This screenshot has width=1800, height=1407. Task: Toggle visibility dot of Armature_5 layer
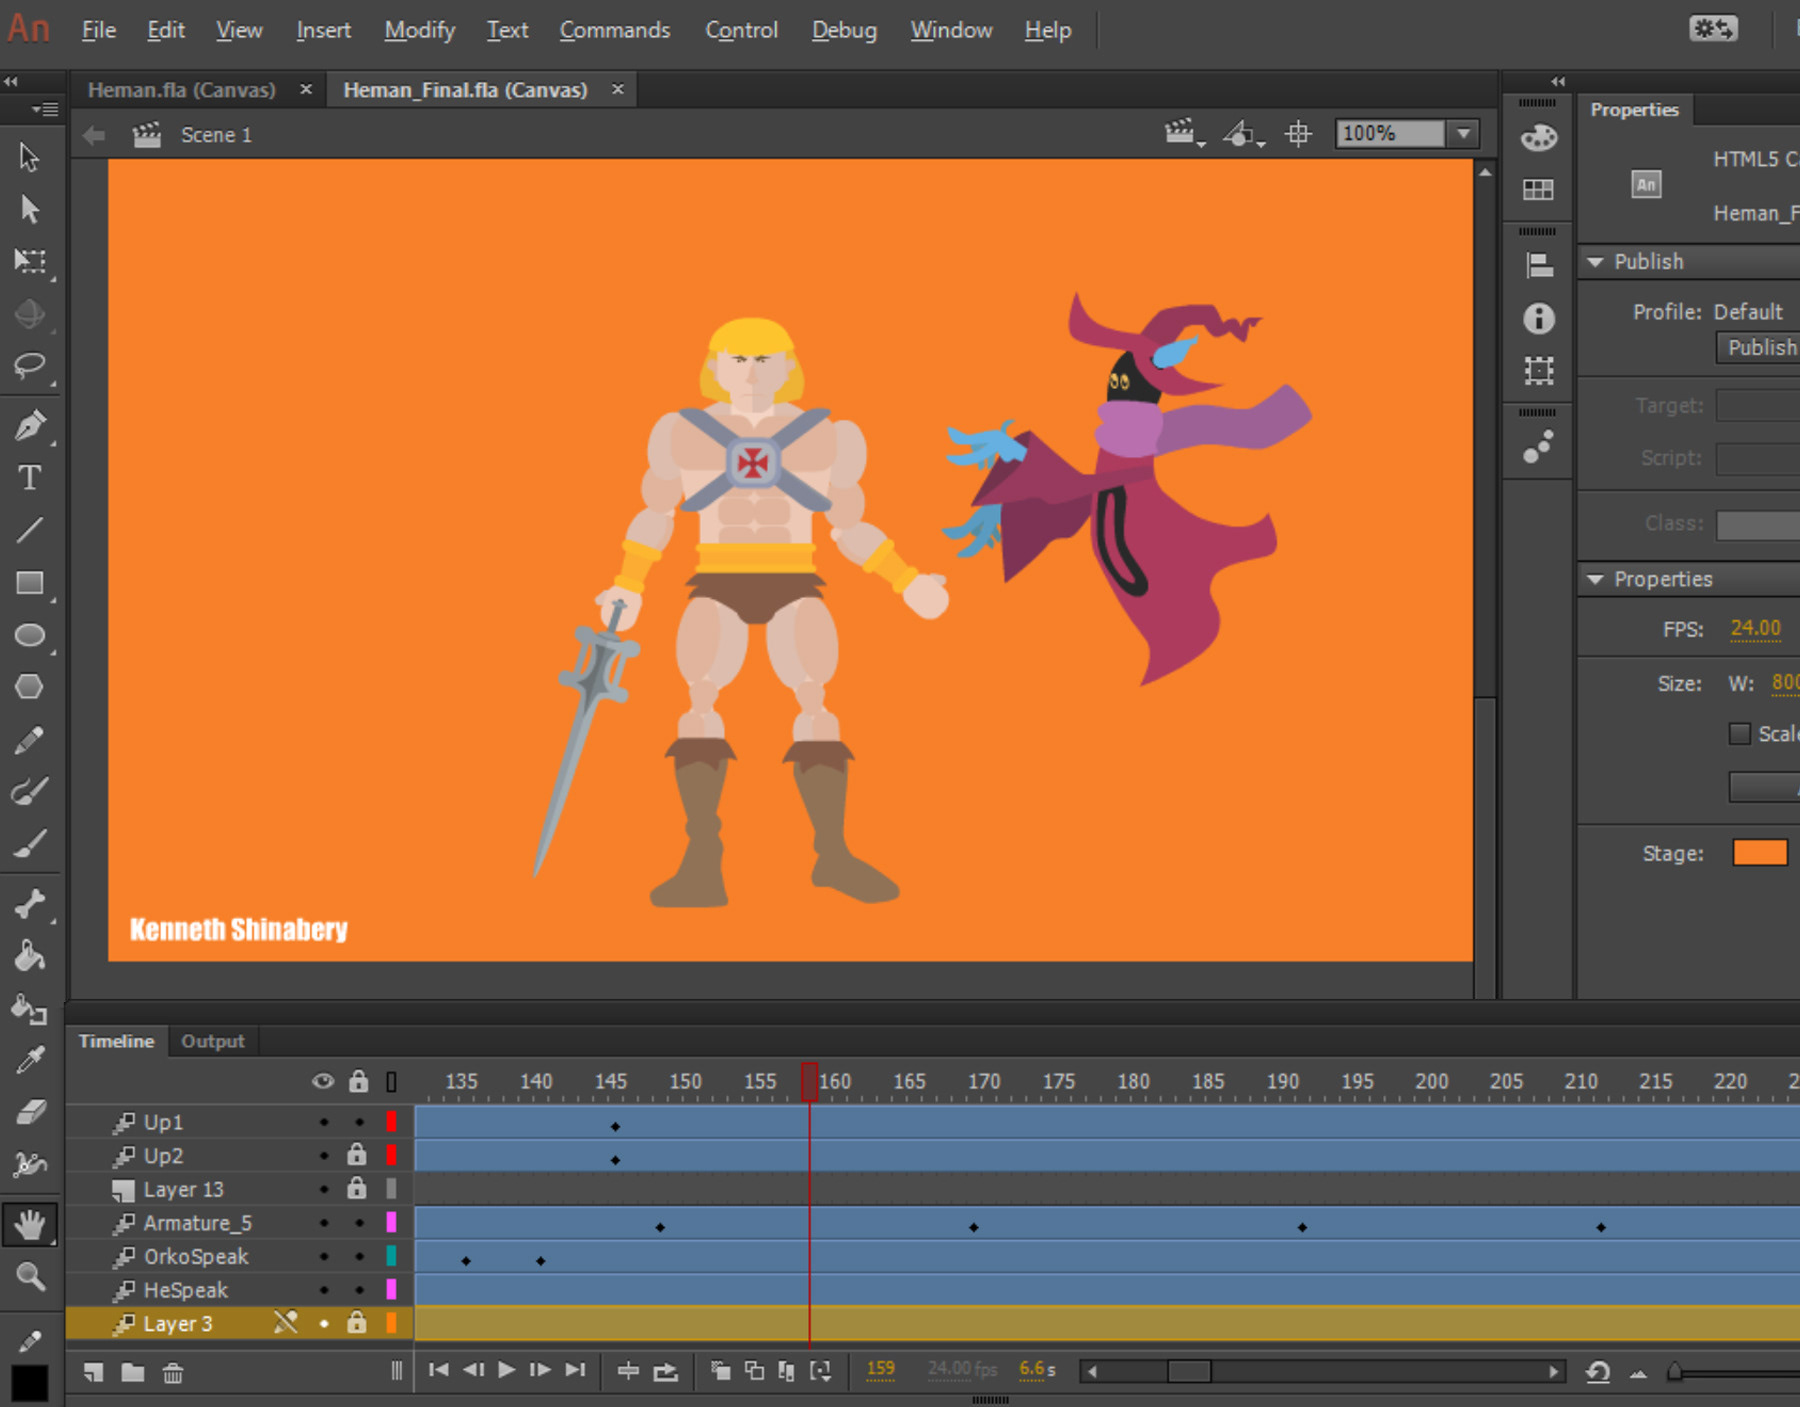pyautogui.click(x=324, y=1223)
